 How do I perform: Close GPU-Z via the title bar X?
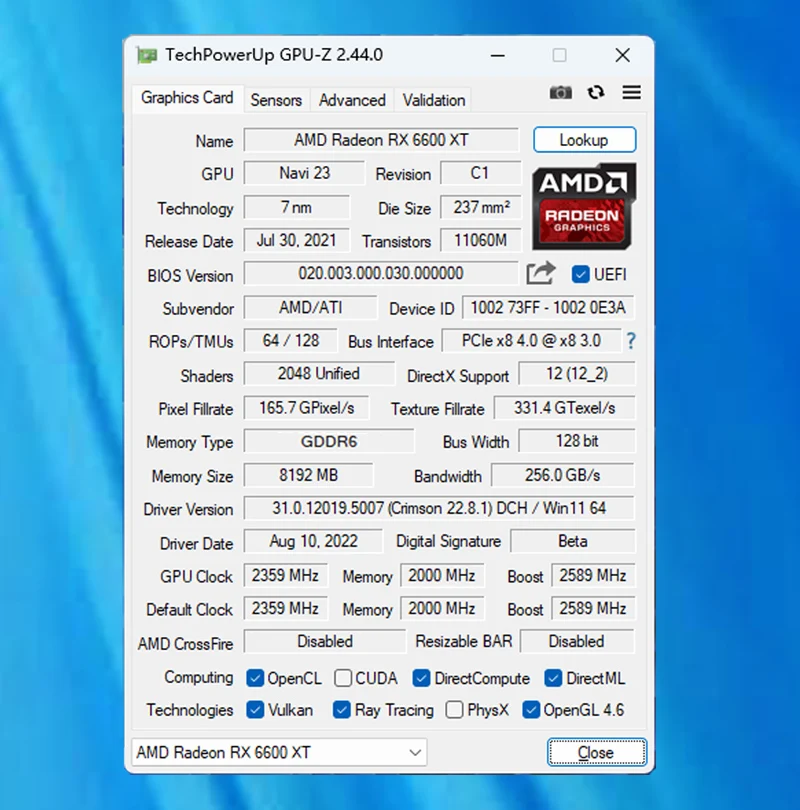[623, 55]
